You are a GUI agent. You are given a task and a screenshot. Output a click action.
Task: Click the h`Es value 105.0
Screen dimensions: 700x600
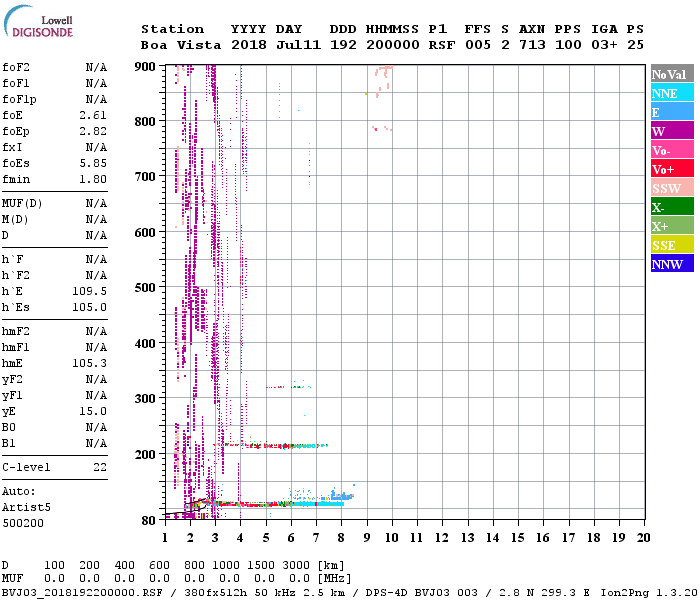90,308
